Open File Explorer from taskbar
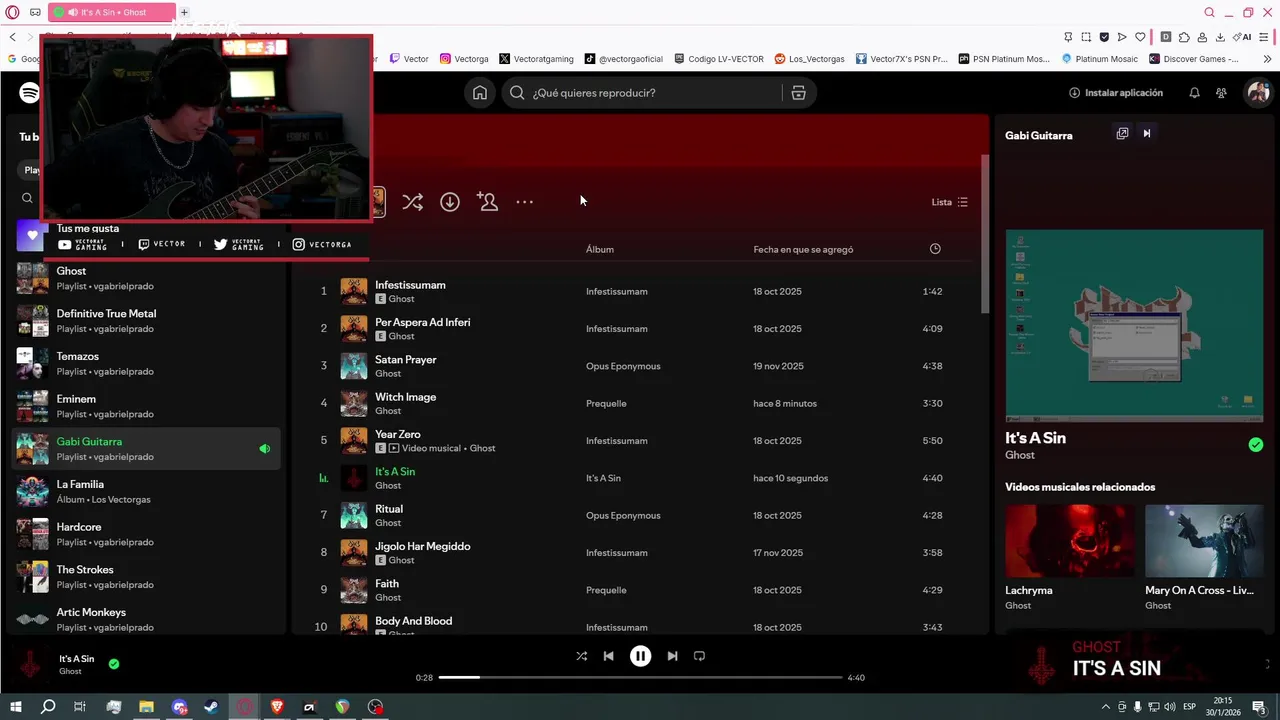1280x720 pixels. (146, 707)
